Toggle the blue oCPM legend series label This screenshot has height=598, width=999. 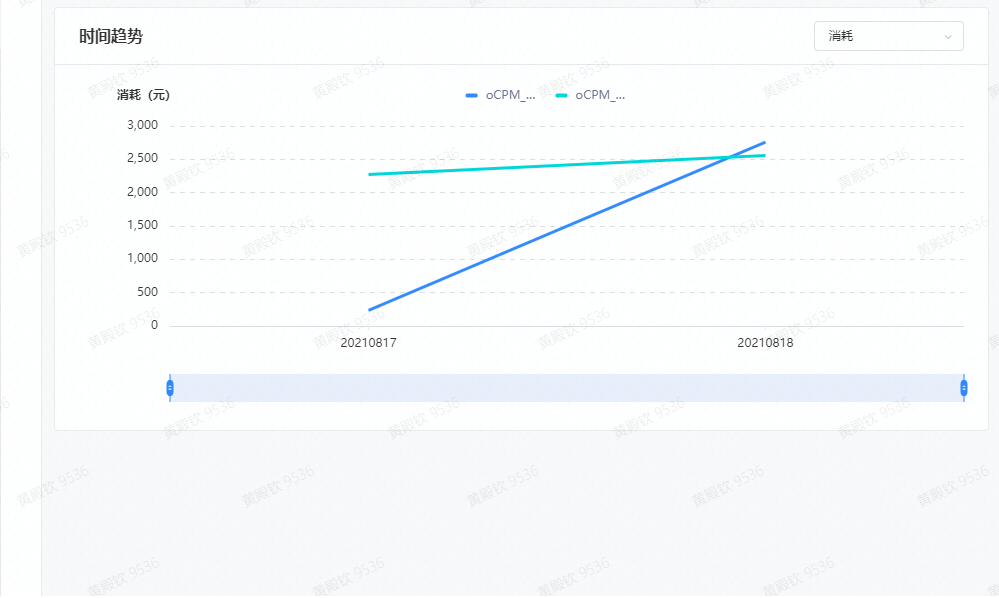click(x=510, y=95)
